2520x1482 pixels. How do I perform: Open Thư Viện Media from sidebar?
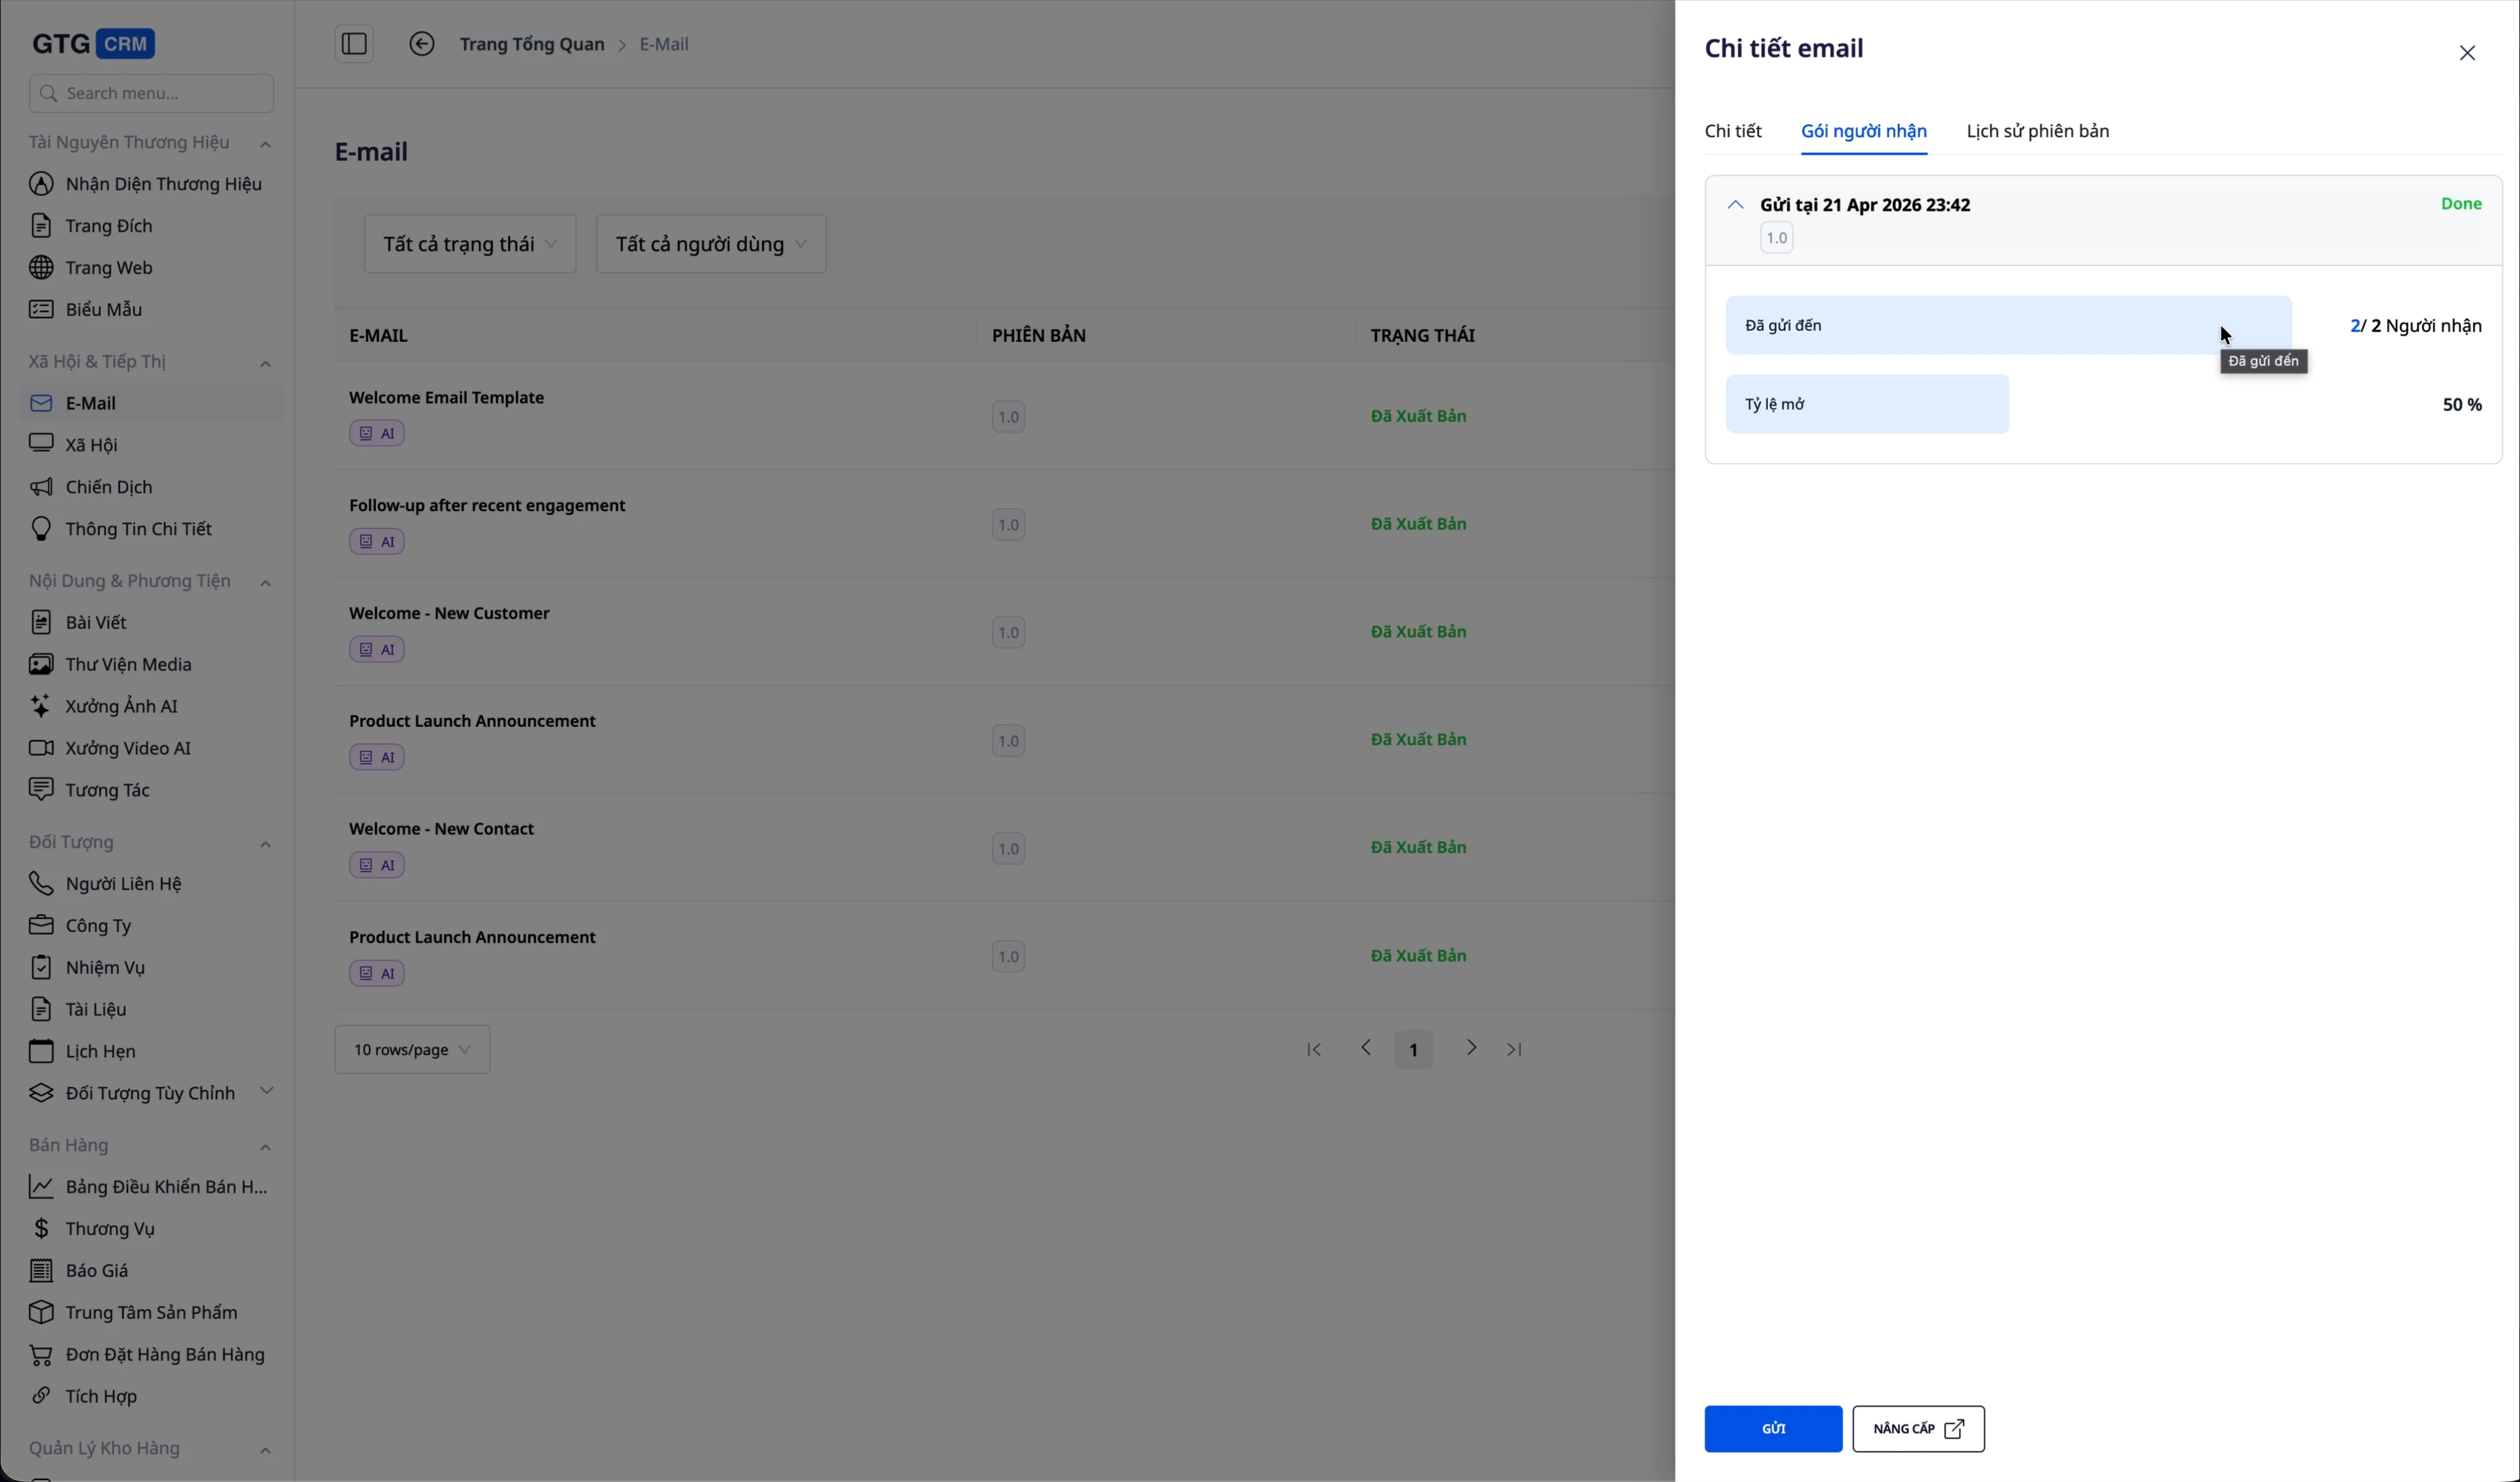click(128, 664)
